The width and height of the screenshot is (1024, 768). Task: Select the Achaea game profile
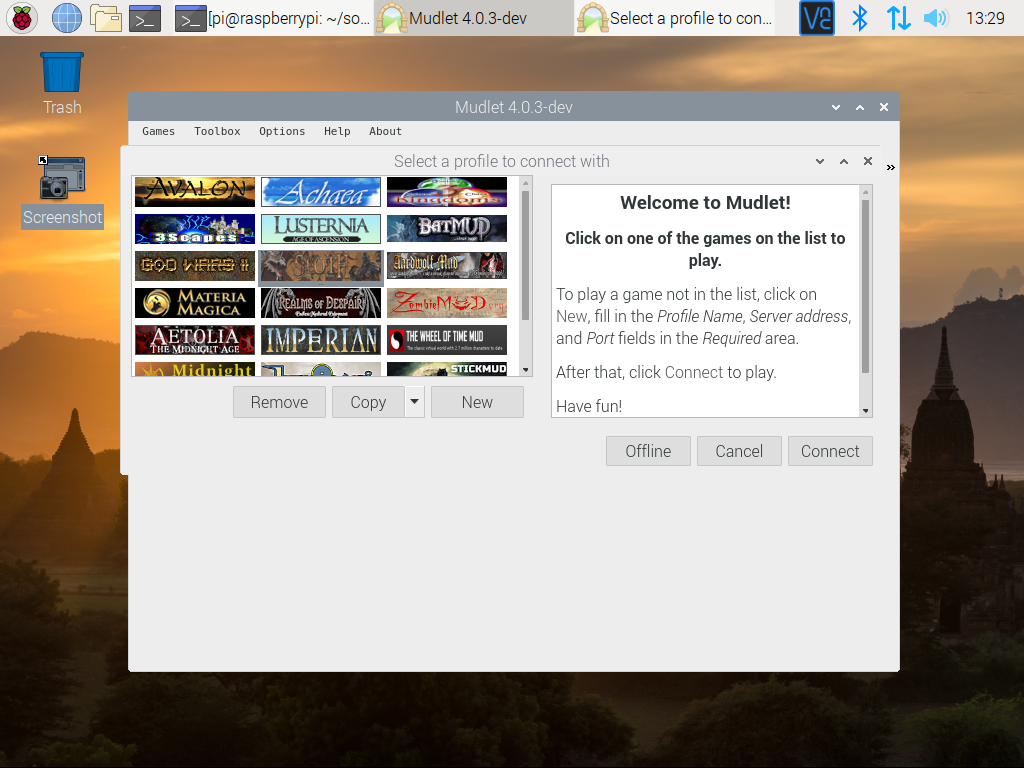click(321, 191)
